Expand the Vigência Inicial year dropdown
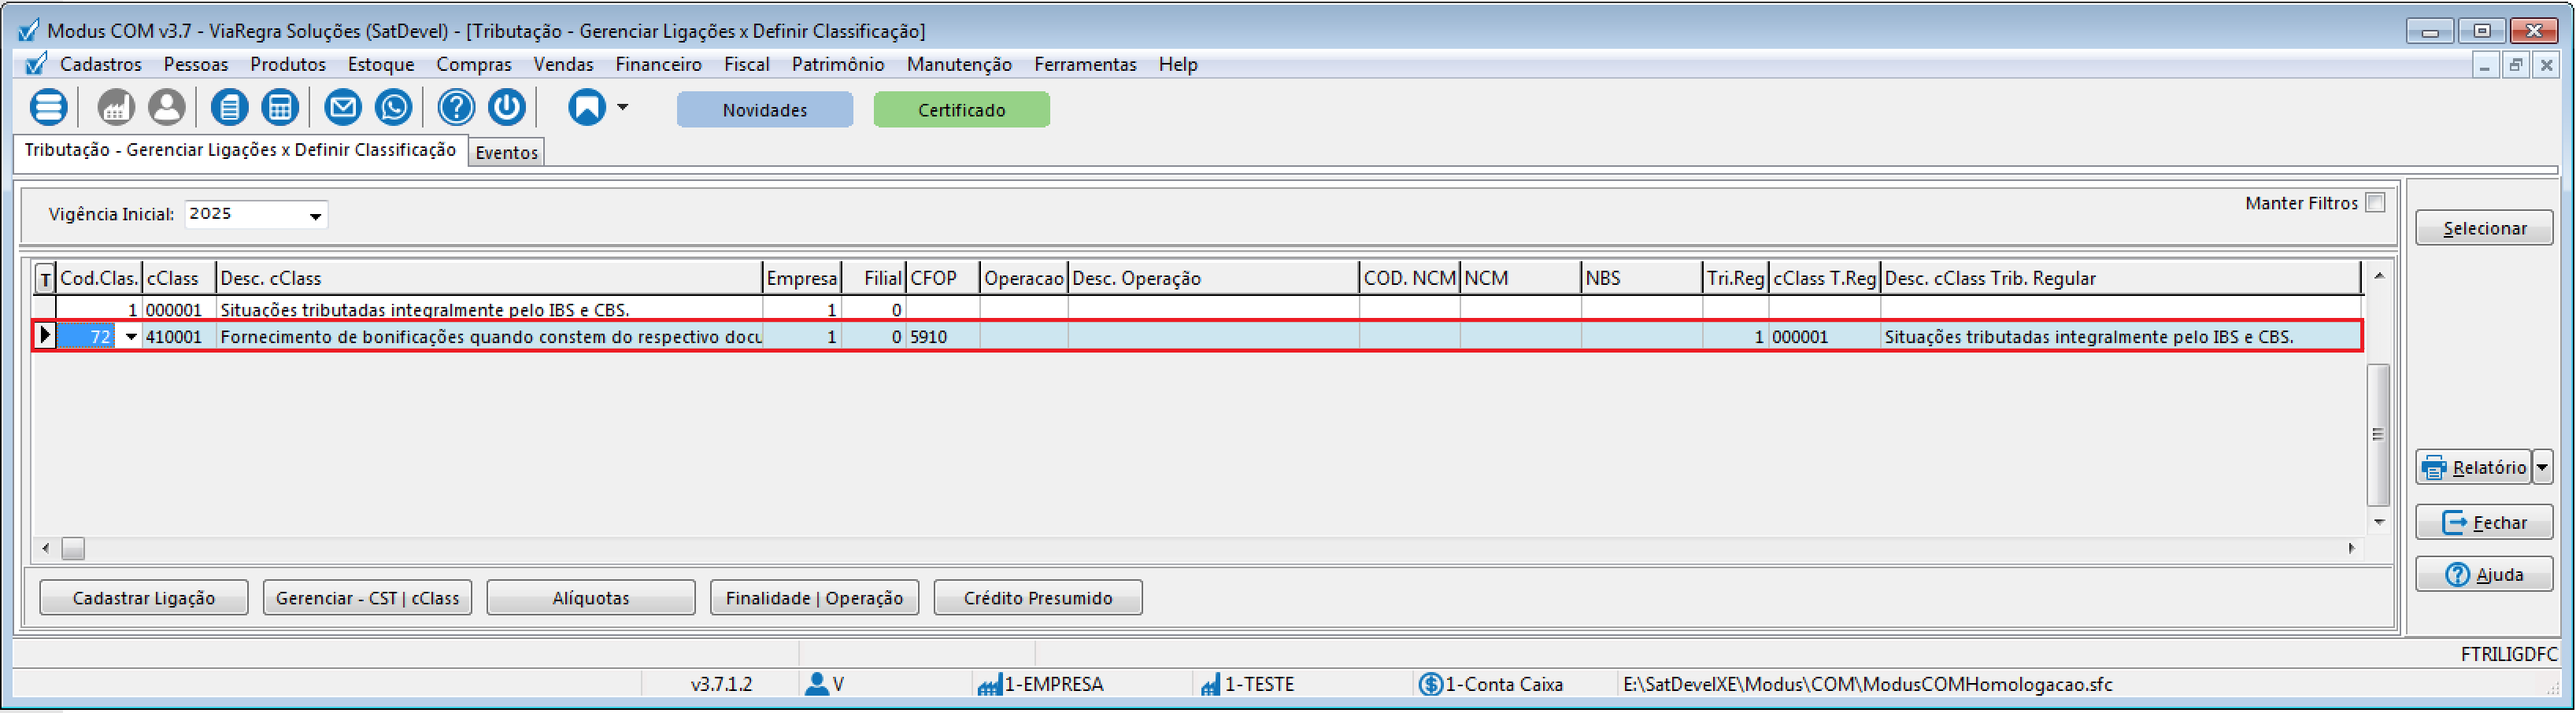The image size is (2576, 713). click(x=315, y=216)
